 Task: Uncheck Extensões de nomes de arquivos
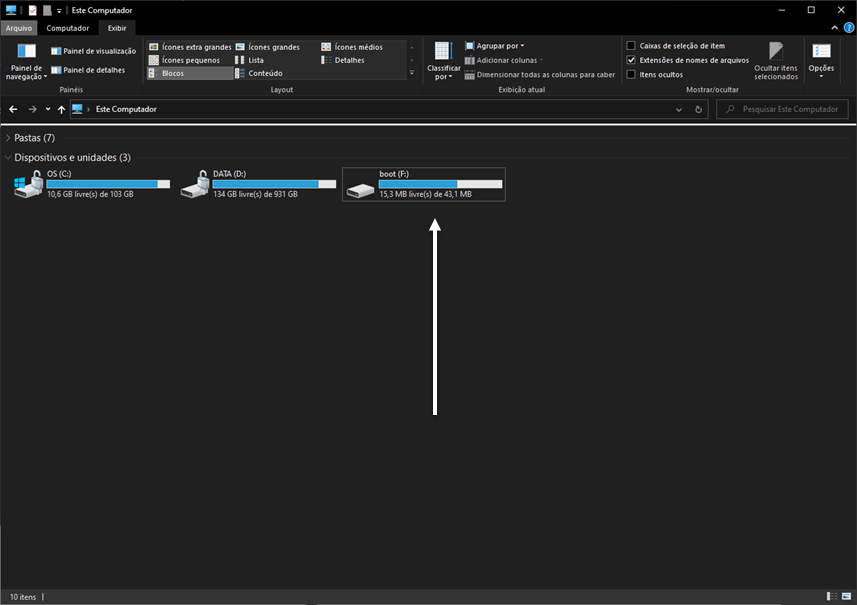[x=630, y=60]
